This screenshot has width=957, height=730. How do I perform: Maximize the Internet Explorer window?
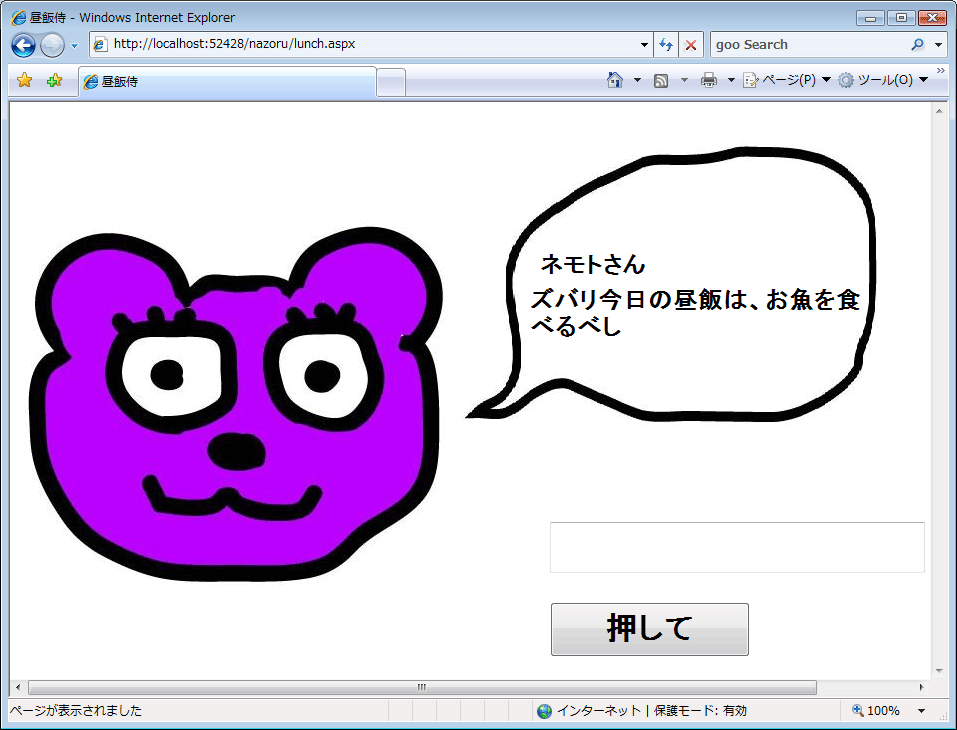[x=901, y=18]
